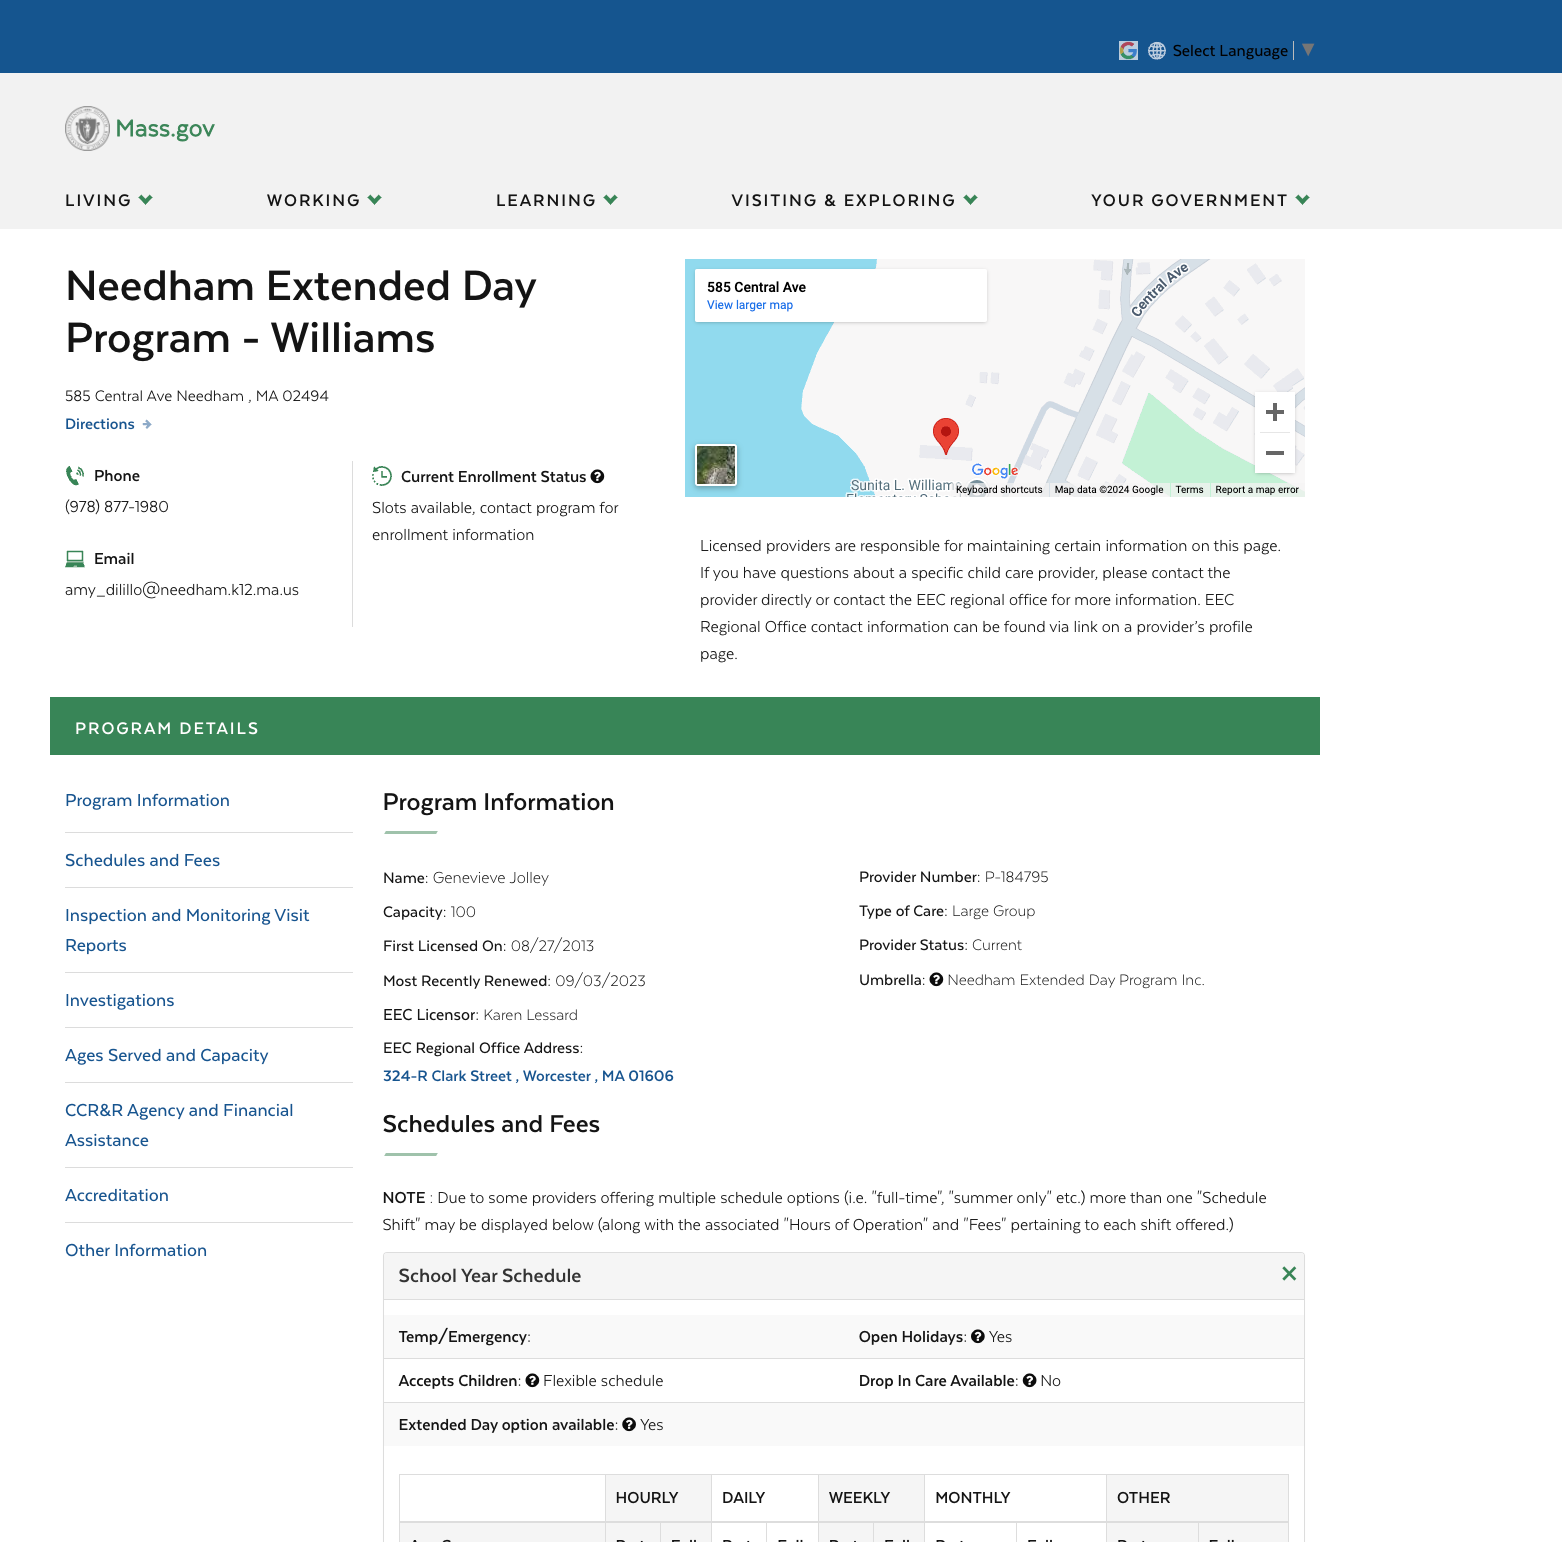
Task: Jump to Program Information section
Action: [x=147, y=800]
